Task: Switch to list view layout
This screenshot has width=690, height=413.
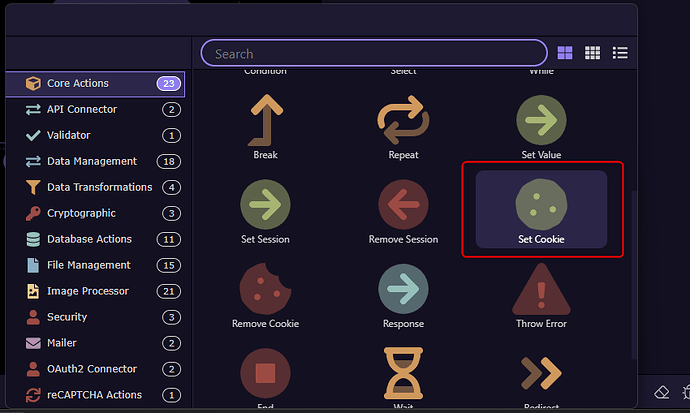Action: tap(620, 53)
